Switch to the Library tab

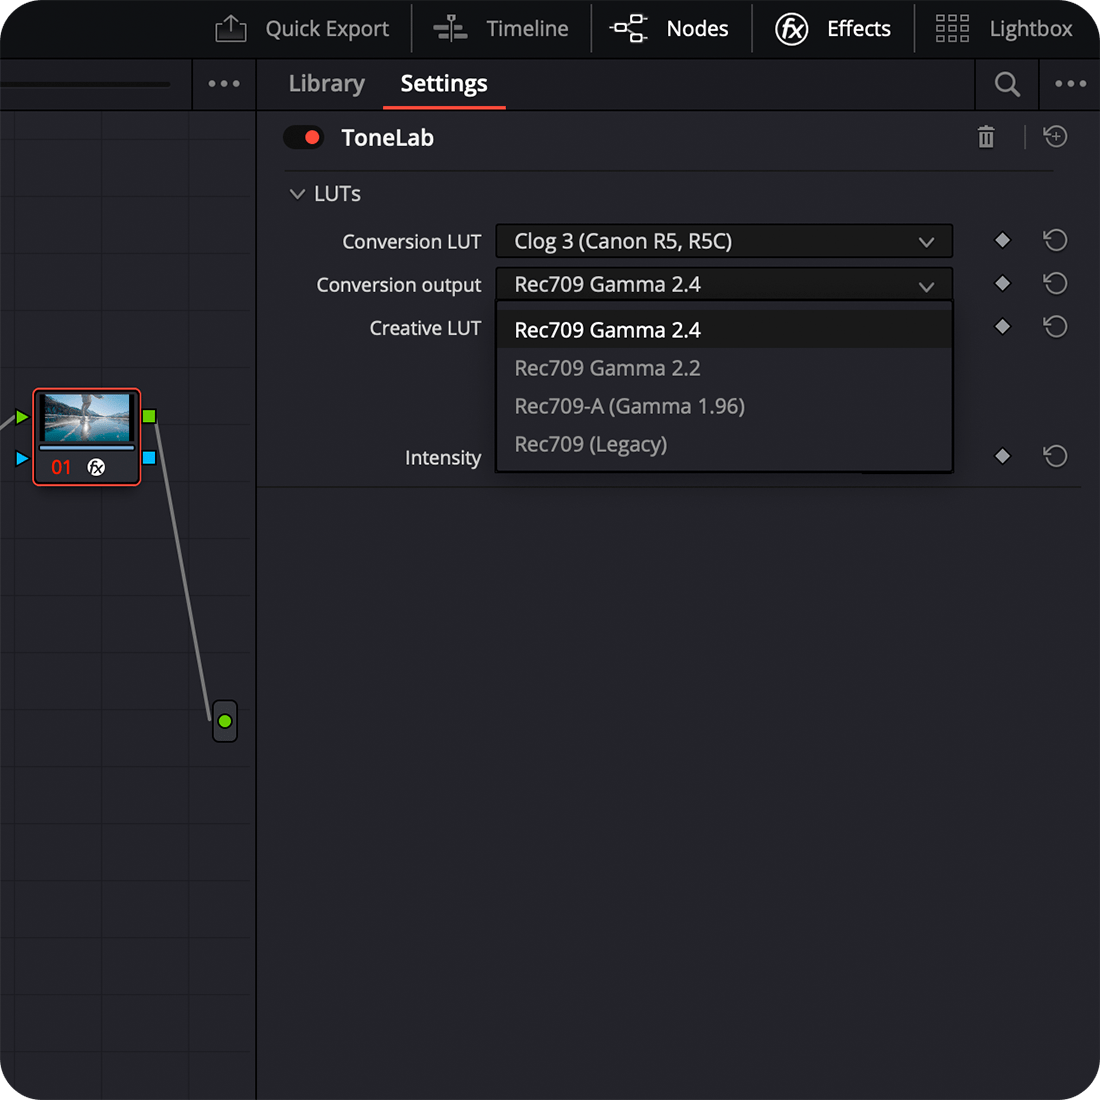pyautogui.click(x=326, y=84)
